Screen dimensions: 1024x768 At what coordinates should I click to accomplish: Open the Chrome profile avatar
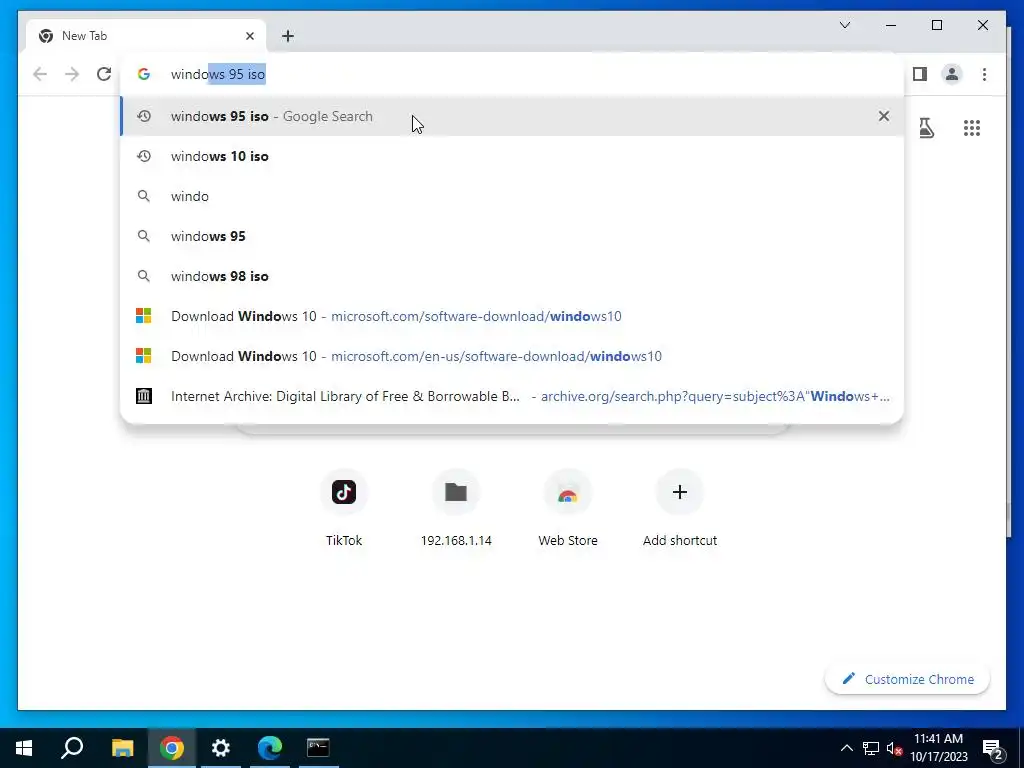click(952, 74)
